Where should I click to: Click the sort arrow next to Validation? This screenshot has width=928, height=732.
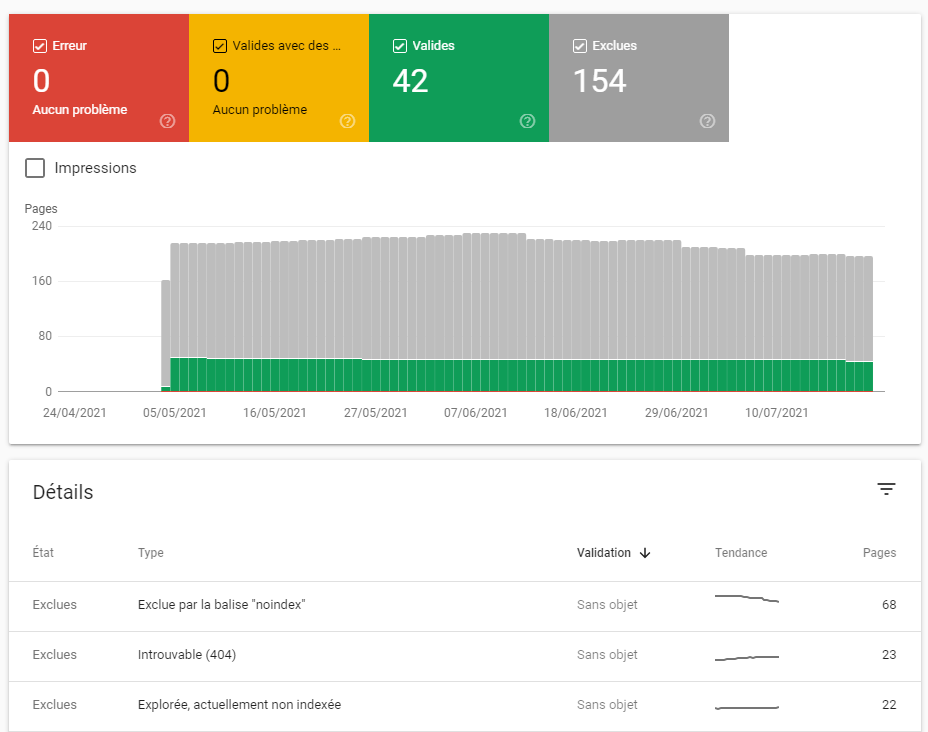pos(646,553)
